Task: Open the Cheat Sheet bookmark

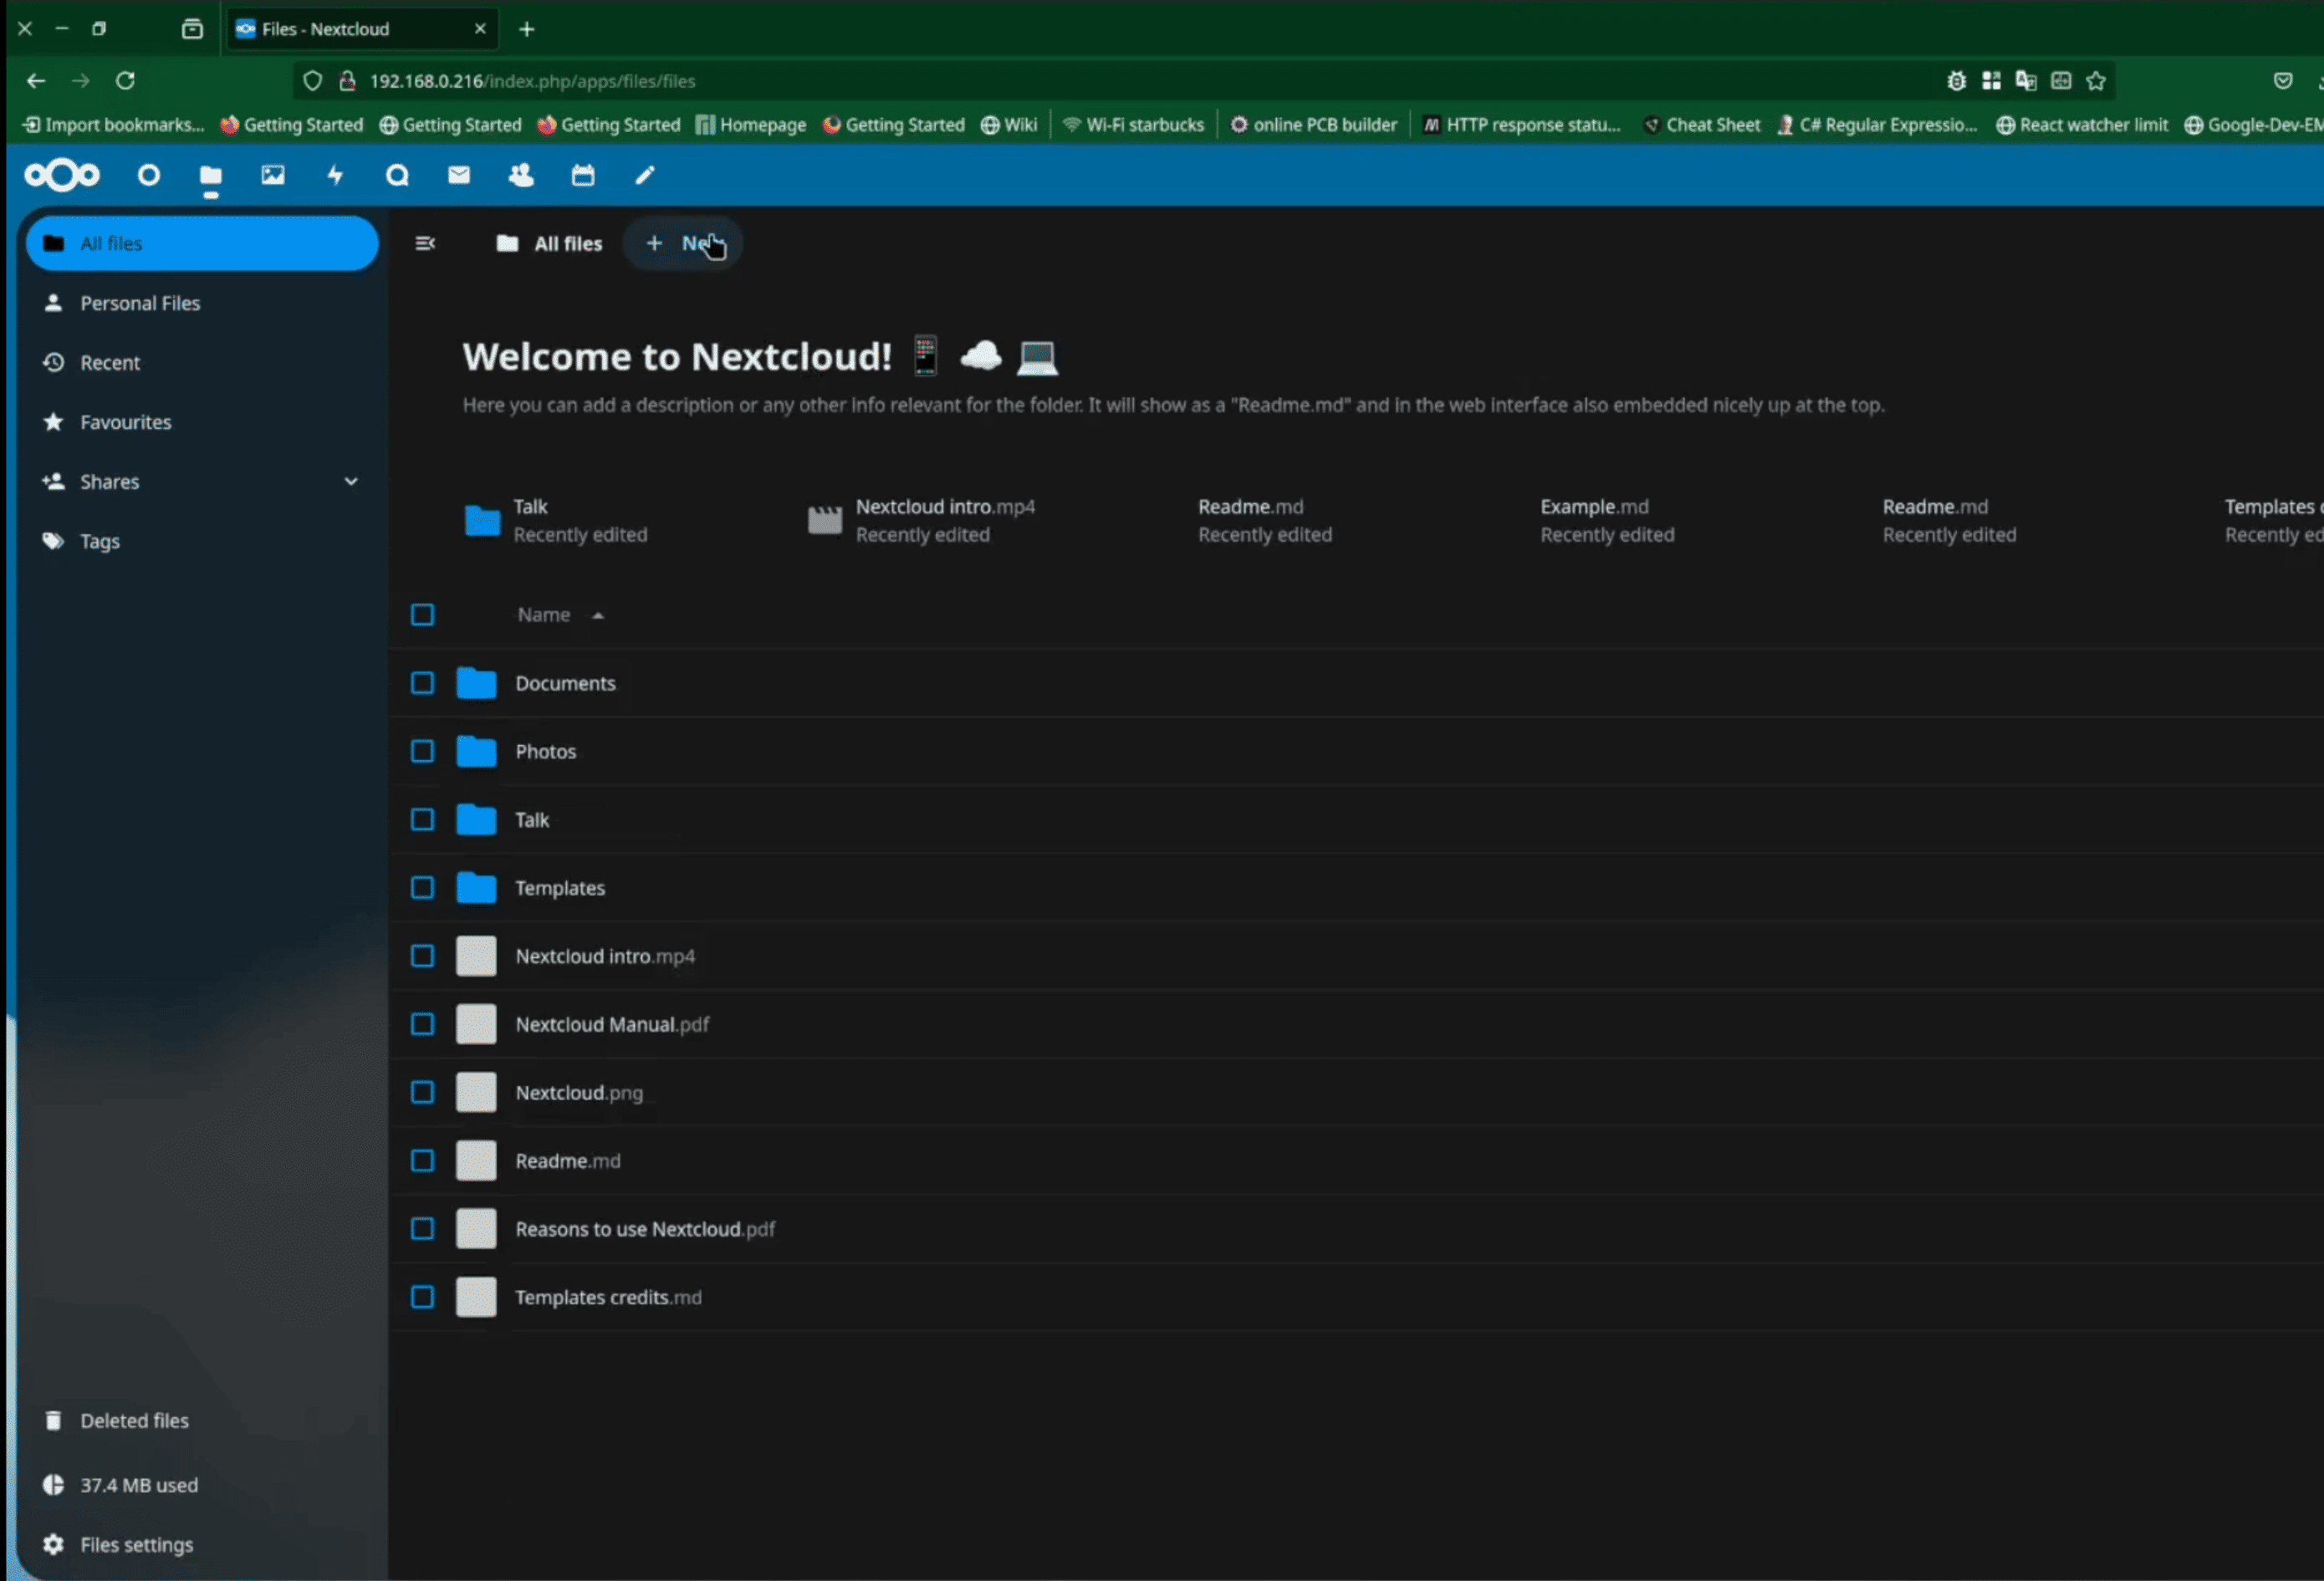Action: click(x=1701, y=125)
